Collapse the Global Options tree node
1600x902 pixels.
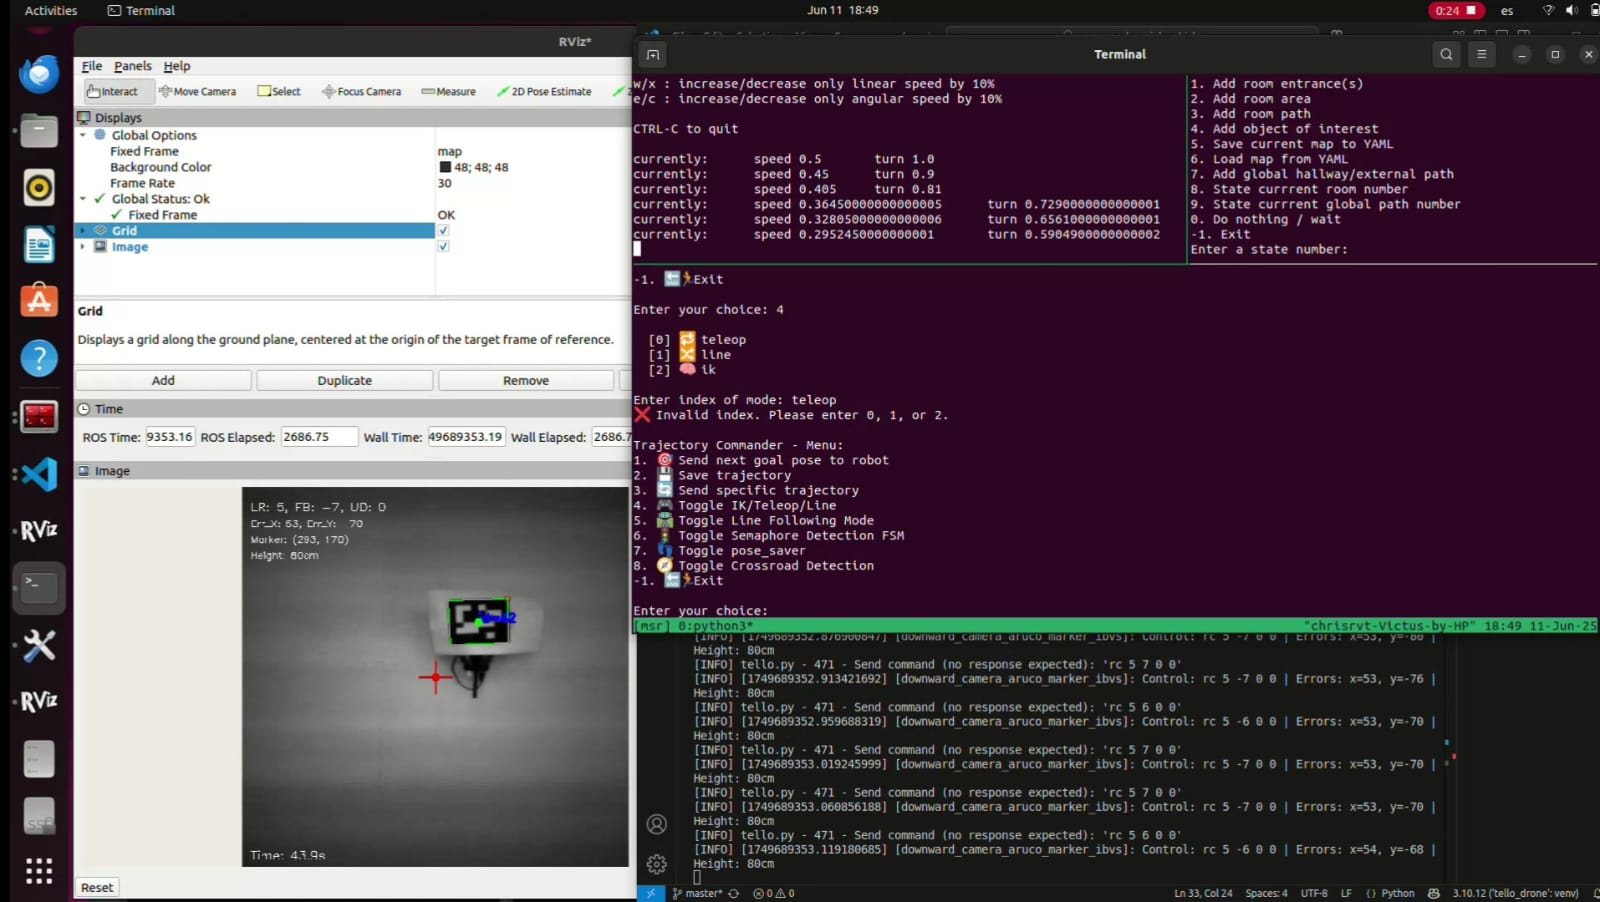click(x=83, y=135)
